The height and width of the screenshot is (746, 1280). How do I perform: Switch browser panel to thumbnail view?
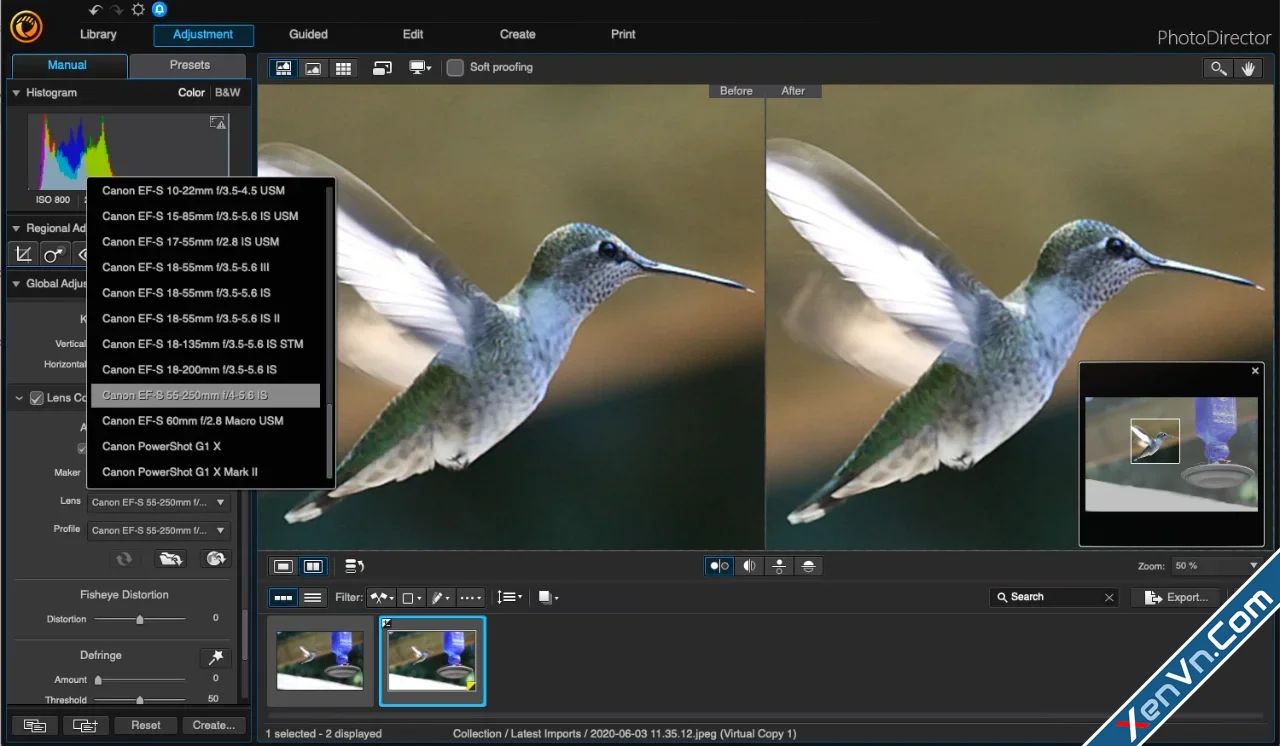pos(284,597)
